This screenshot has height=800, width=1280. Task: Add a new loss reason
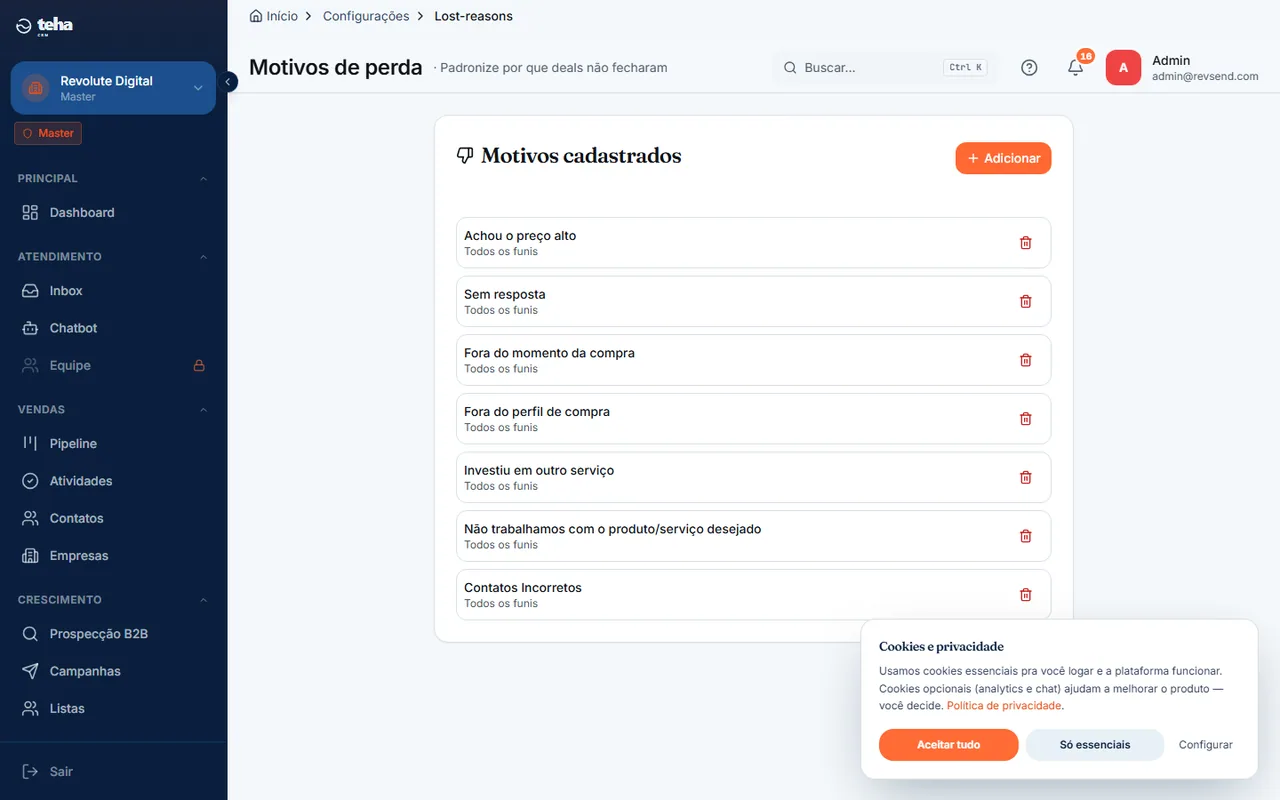[1003, 158]
